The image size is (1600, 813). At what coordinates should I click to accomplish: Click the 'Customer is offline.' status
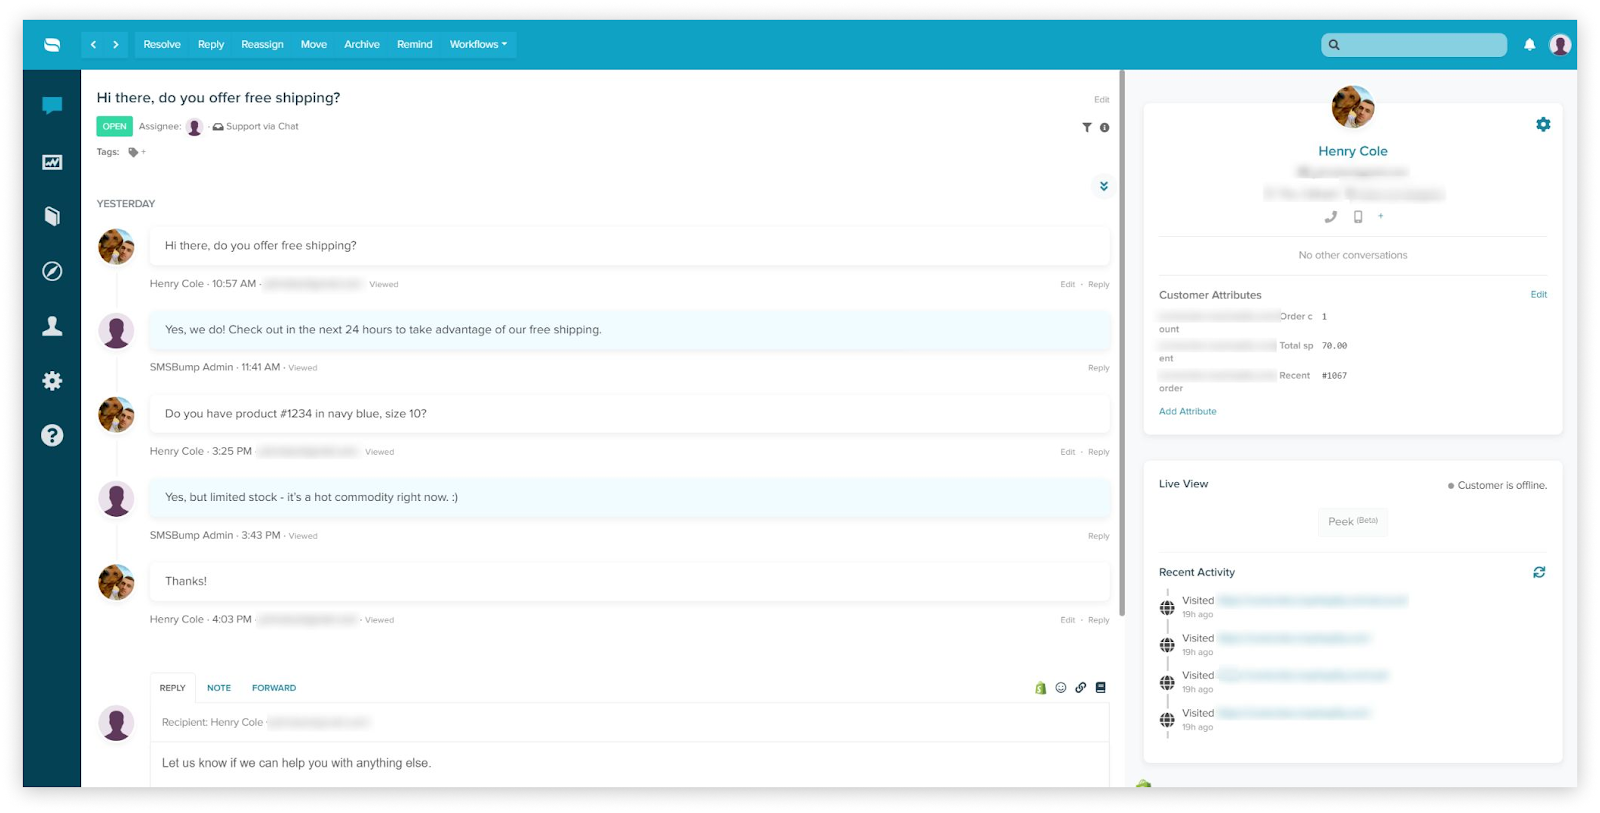pyautogui.click(x=1502, y=485)
